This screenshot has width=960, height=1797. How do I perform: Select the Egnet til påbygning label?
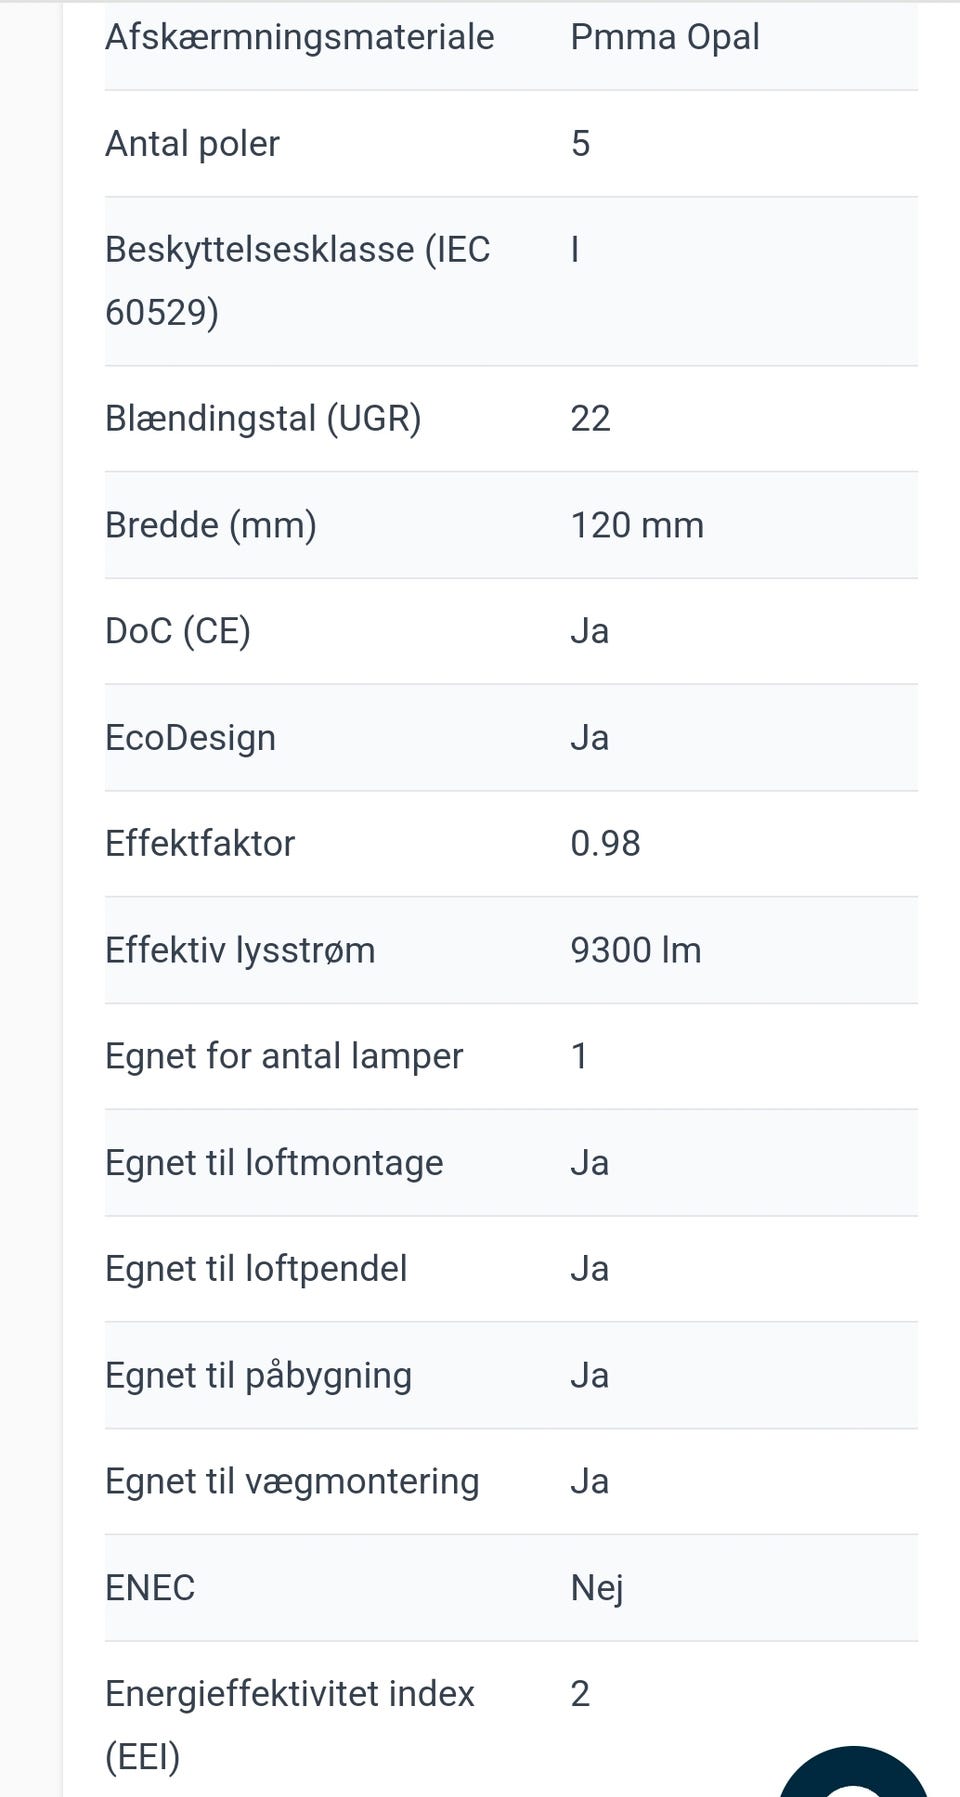(258, 1375)
